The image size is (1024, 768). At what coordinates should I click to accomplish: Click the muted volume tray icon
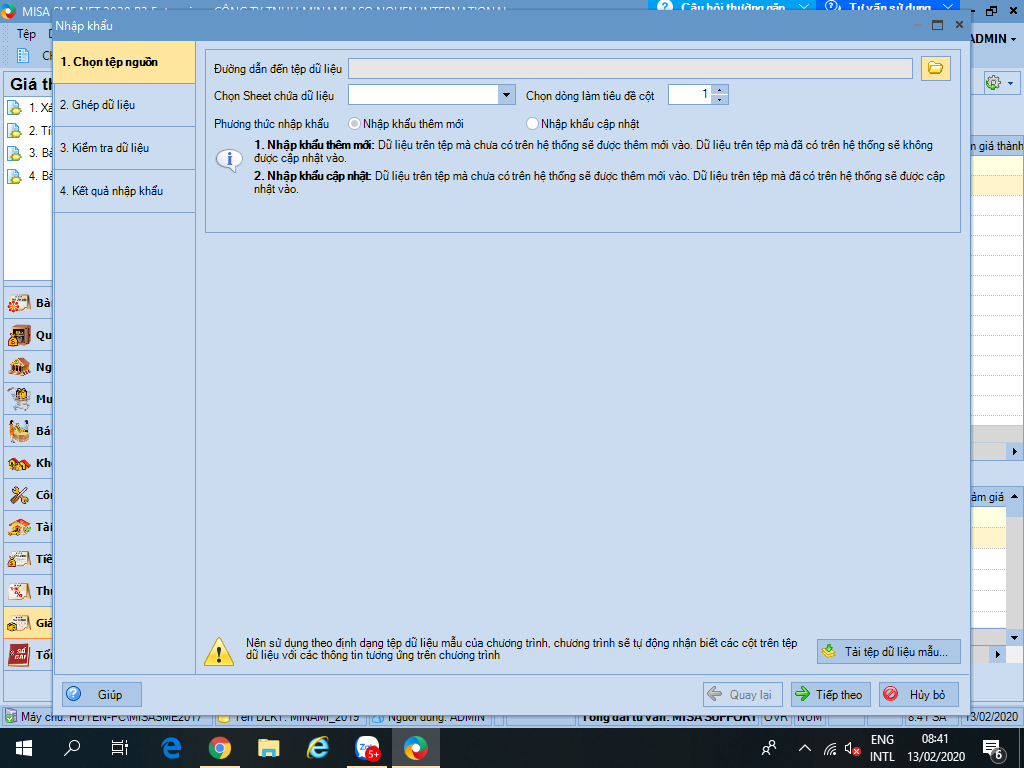[x=852, y=748]
